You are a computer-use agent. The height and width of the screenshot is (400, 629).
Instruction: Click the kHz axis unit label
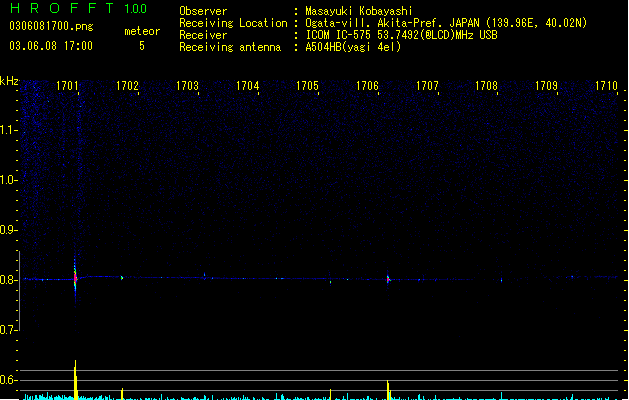(9, 81)
